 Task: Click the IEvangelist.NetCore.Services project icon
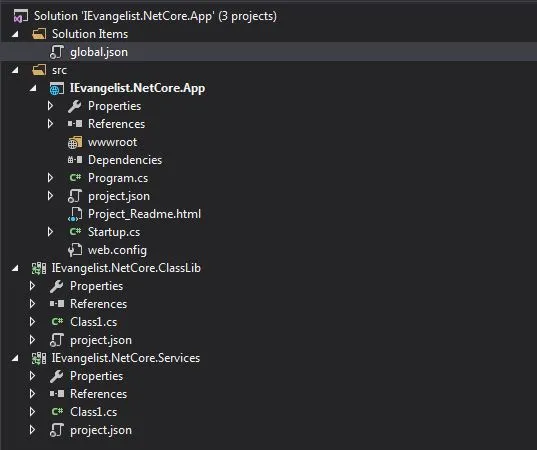(x=39, y=358)
